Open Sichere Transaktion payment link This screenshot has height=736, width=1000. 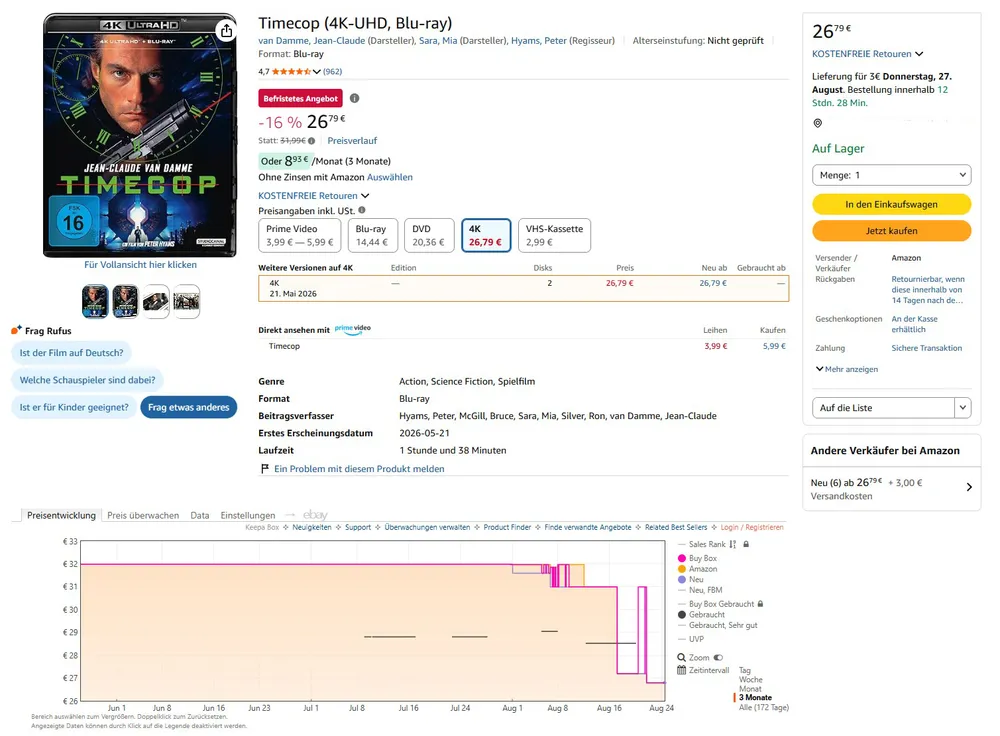click(x=927, y=348)
